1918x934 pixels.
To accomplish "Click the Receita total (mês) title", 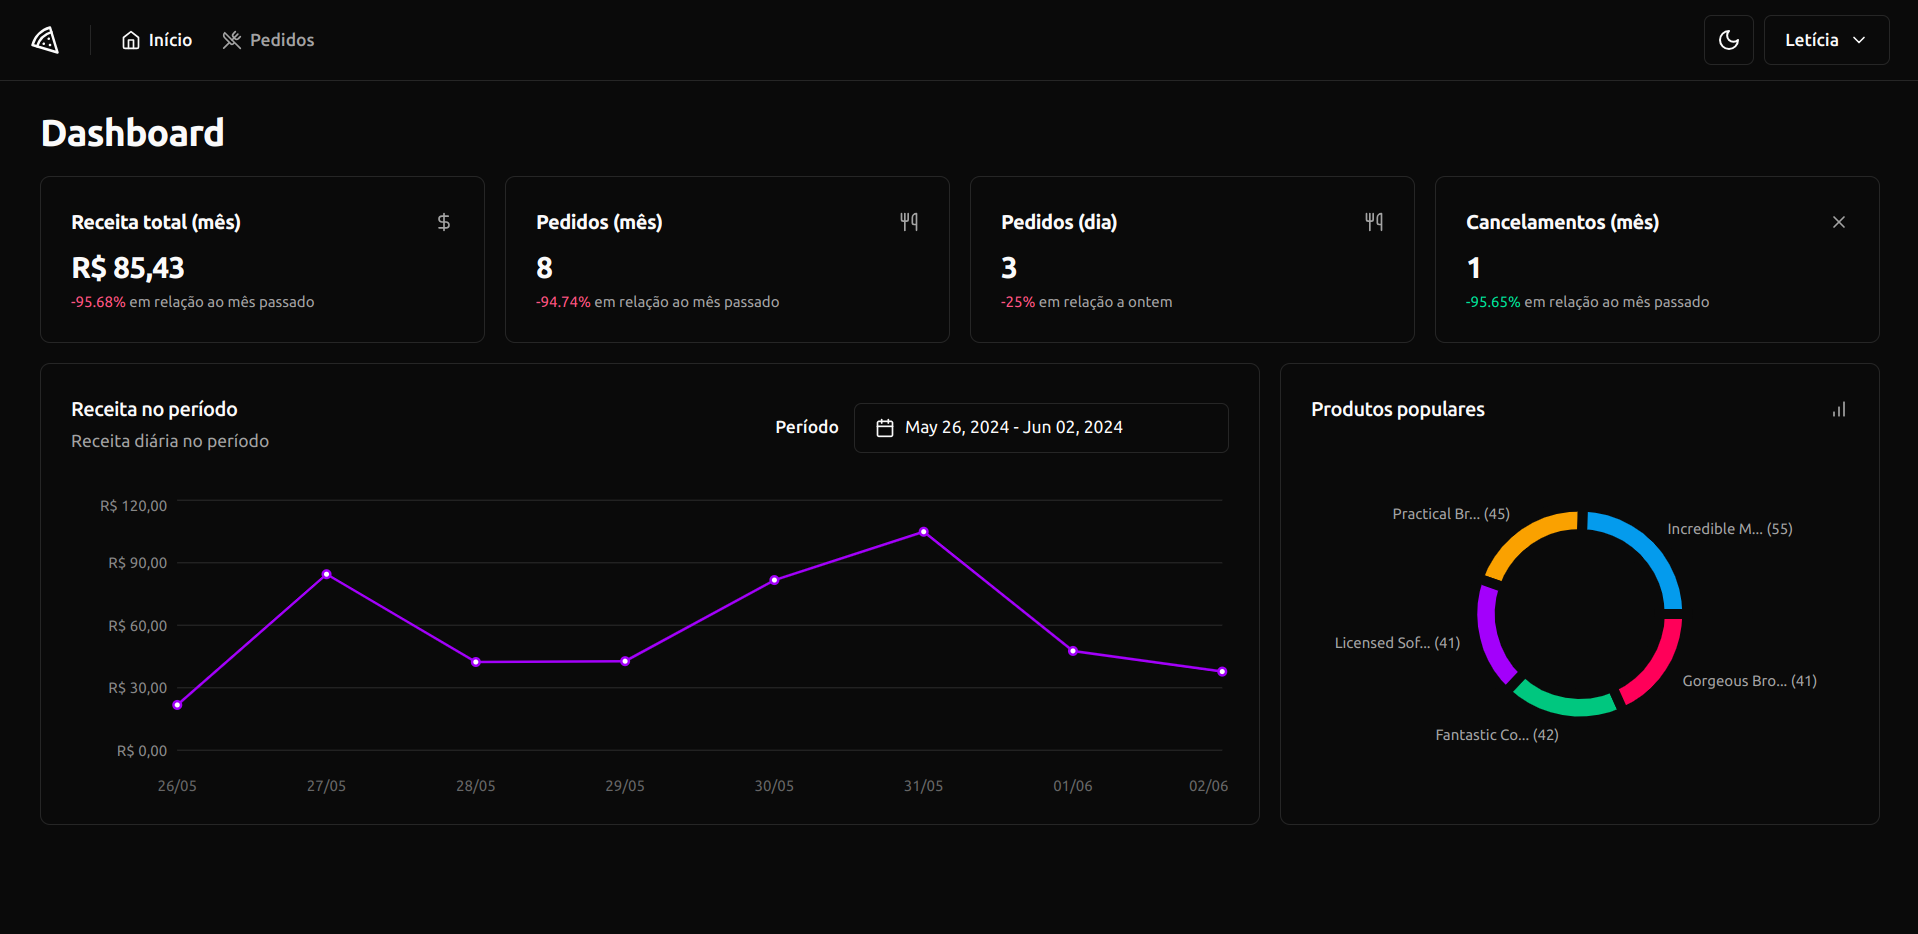I will click(156, 222).
